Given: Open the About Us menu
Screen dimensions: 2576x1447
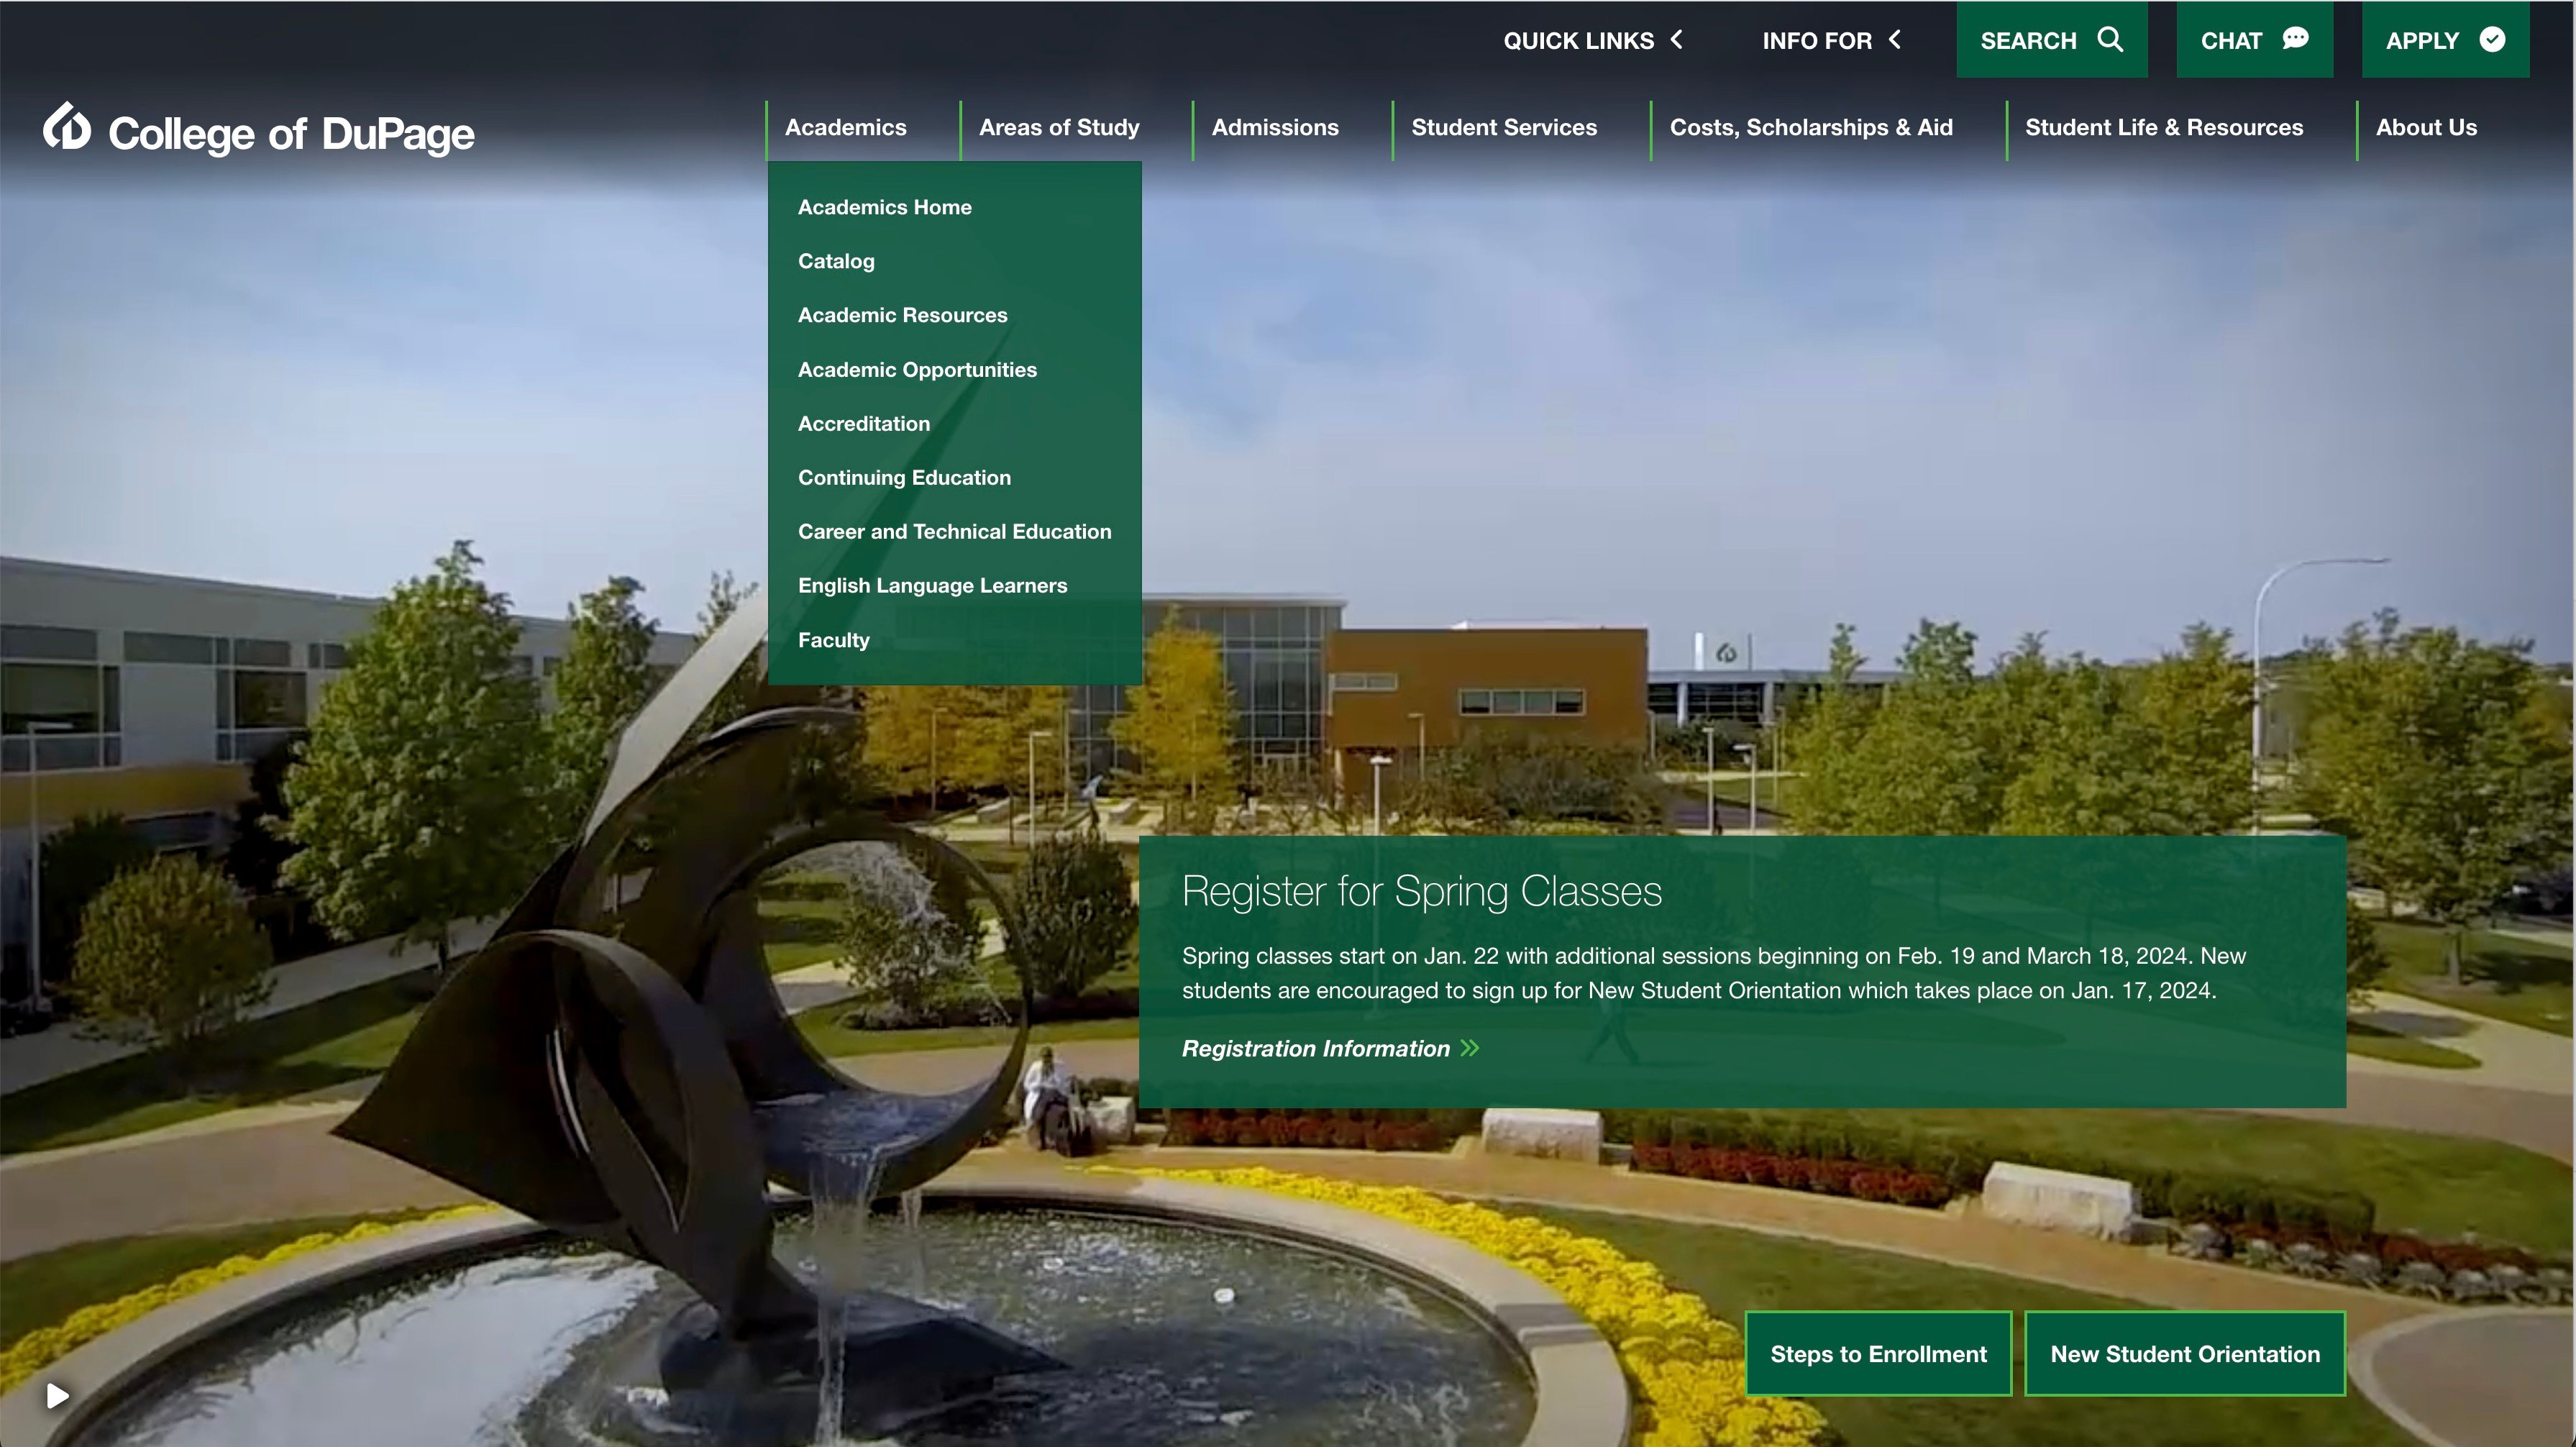Looking at the screenshot, I should [2426, 128].
